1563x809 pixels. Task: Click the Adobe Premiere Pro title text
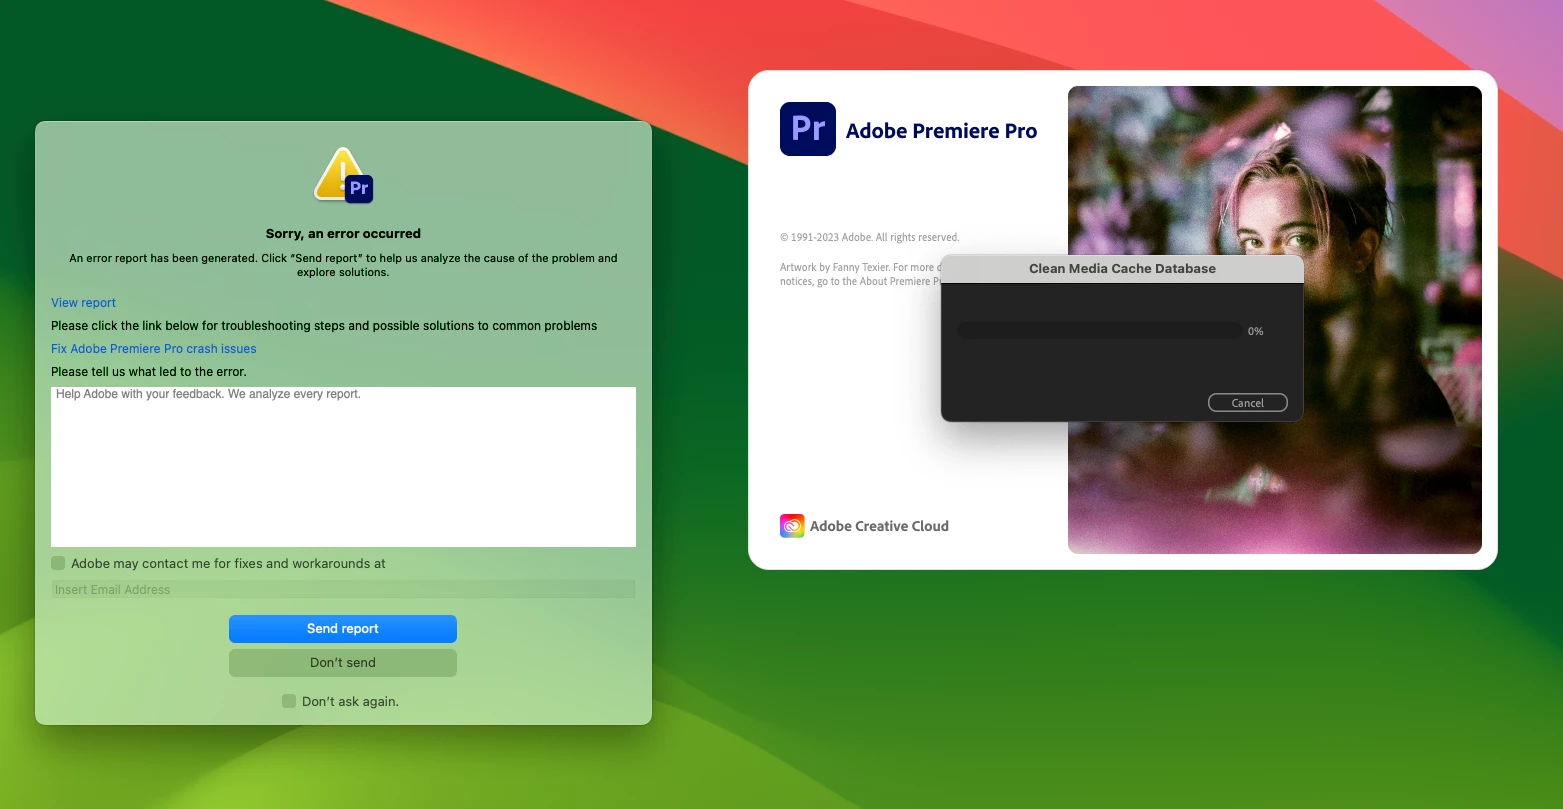coord(941,131)
